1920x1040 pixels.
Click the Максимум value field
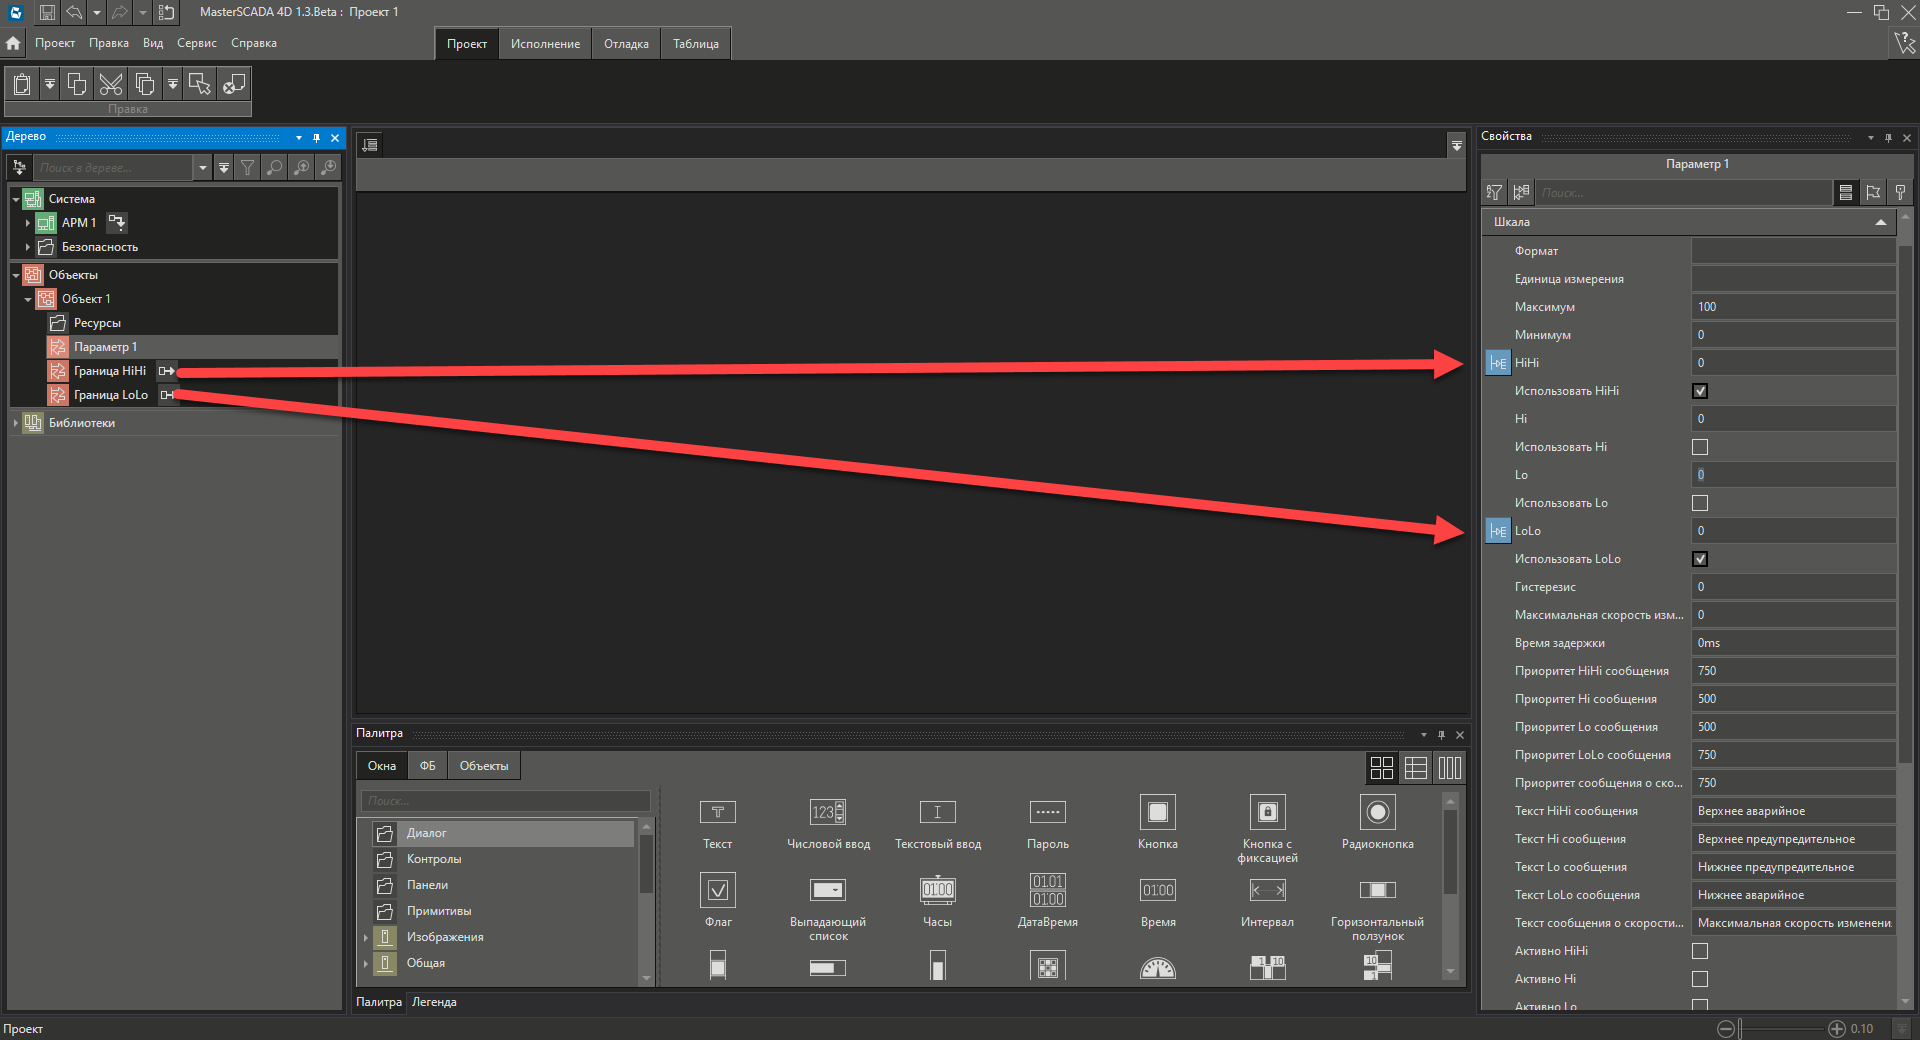point(1792,307)
